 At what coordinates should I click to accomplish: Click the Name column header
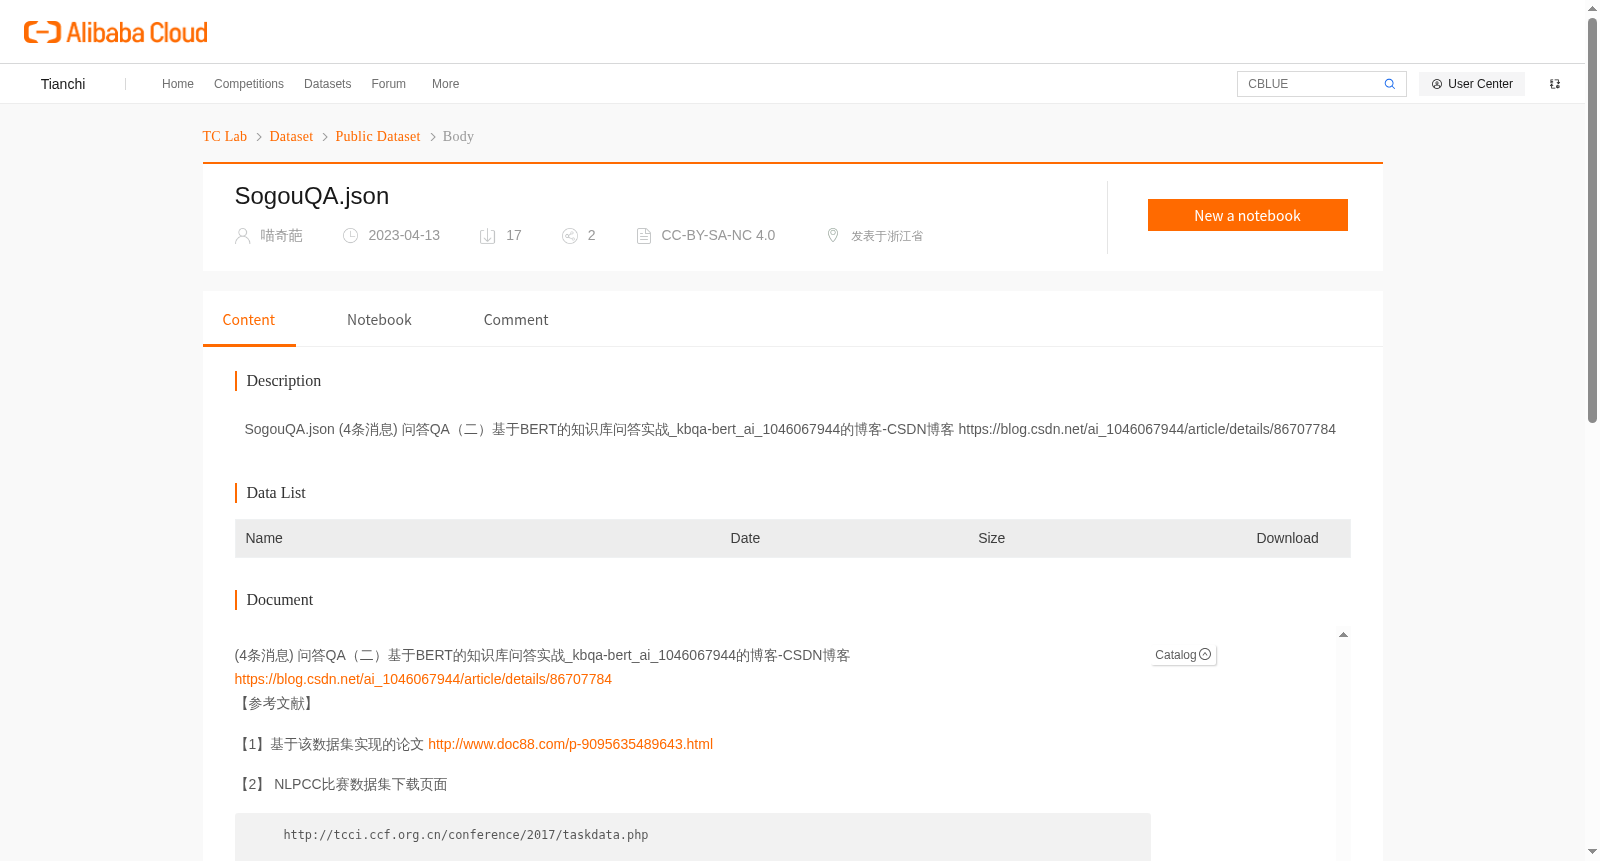[264, 538]
